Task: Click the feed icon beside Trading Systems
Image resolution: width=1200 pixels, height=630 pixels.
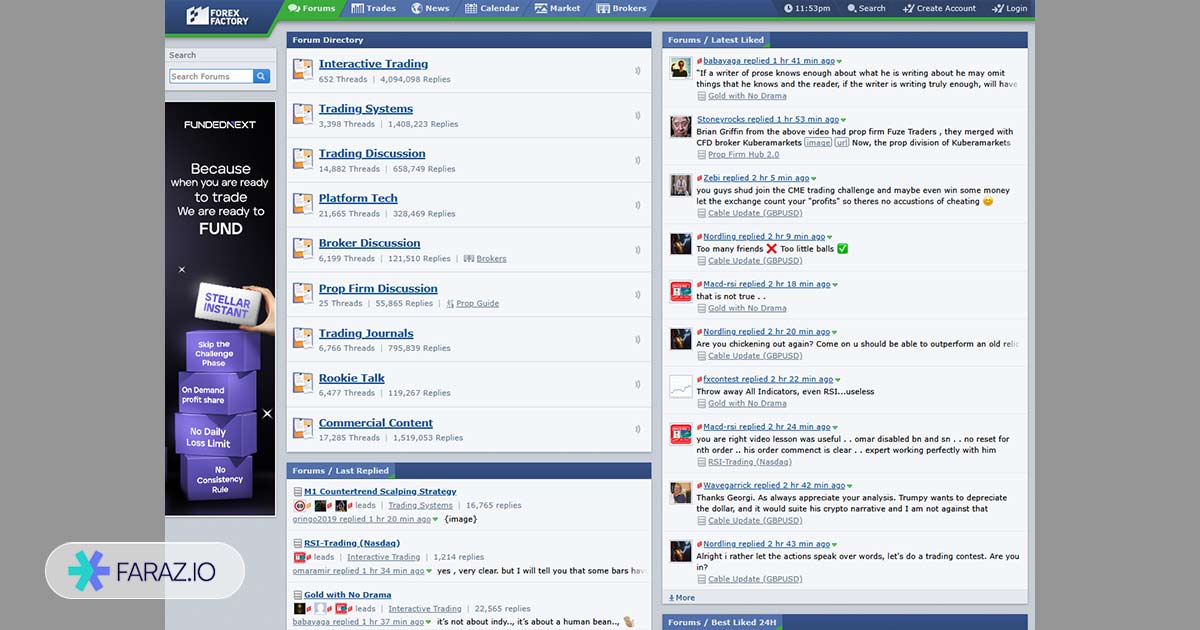Action: (637, 115)
